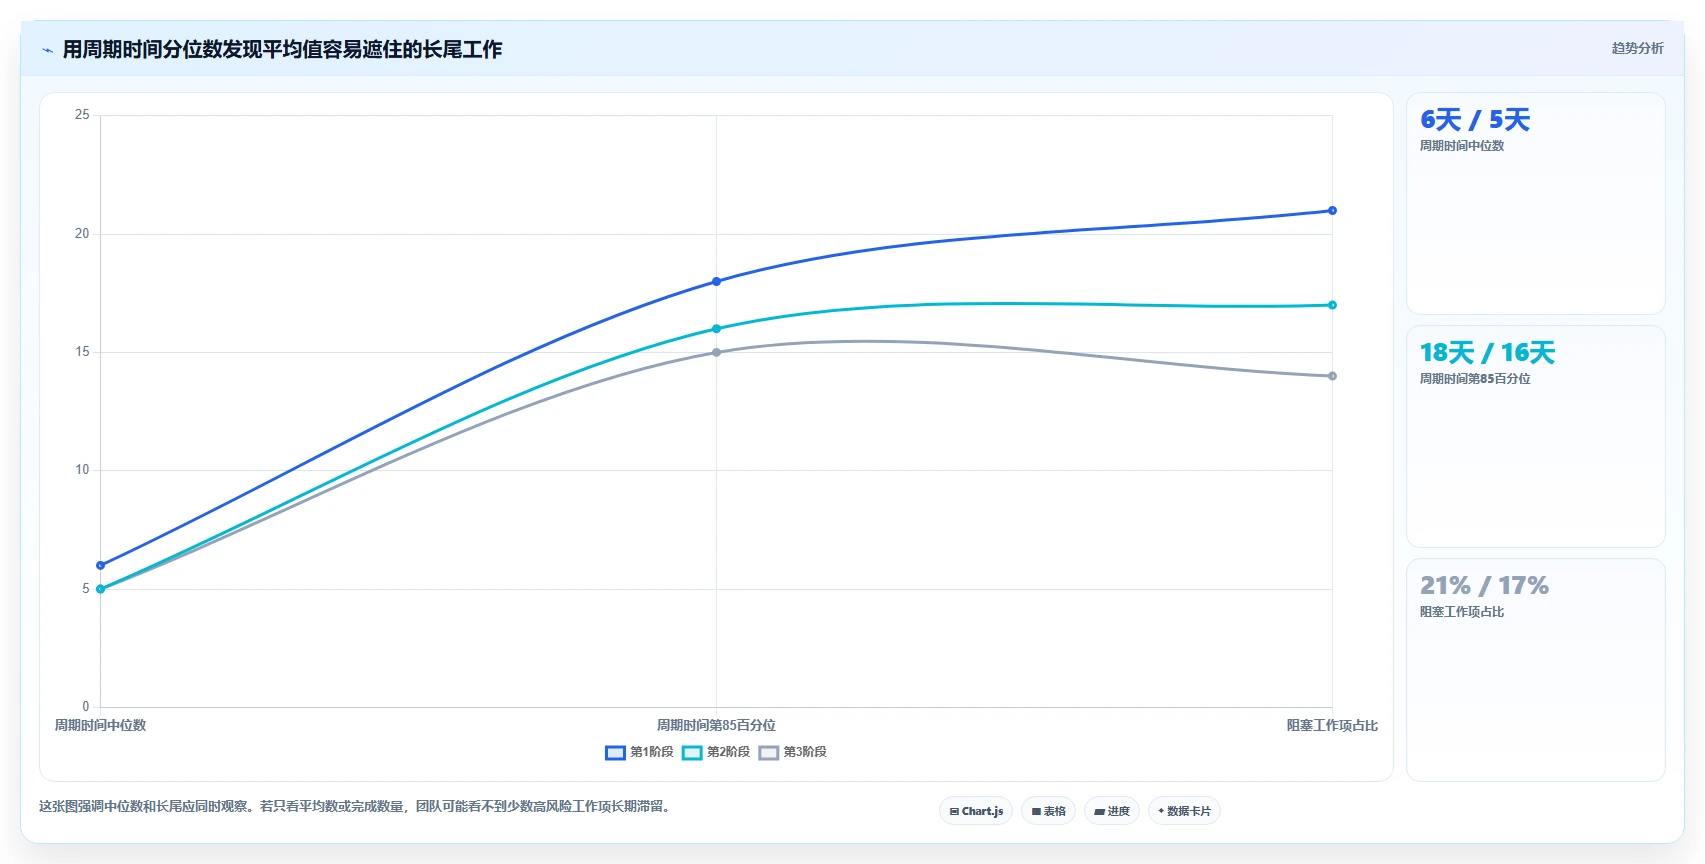Image resolution: width=1705 pixels, height=864 pixels.
Task: Click the gray 第3阶段 legend color box
Action: point(769,753)
